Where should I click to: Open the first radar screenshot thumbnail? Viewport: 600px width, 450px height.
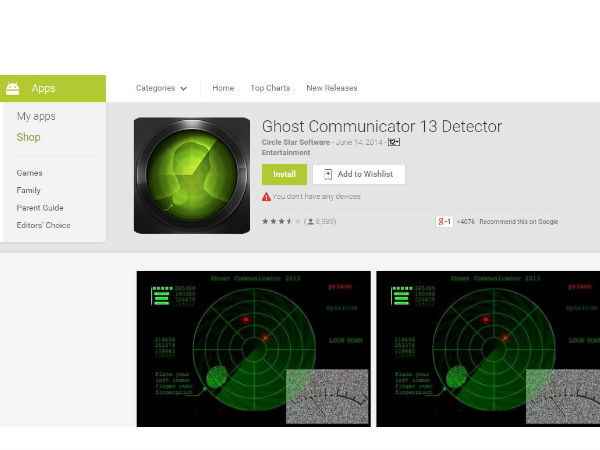tap(253, 348)
